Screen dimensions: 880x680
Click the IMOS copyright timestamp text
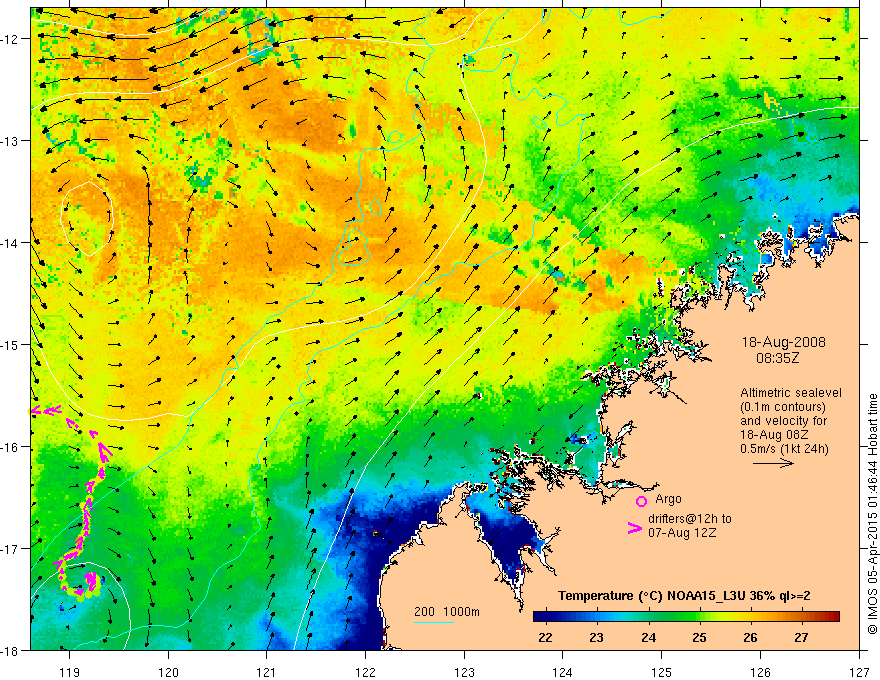(873, 513)
